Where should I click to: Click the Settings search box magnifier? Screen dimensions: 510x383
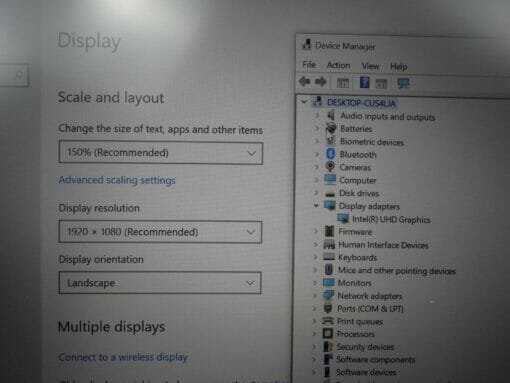pos(19,74)
